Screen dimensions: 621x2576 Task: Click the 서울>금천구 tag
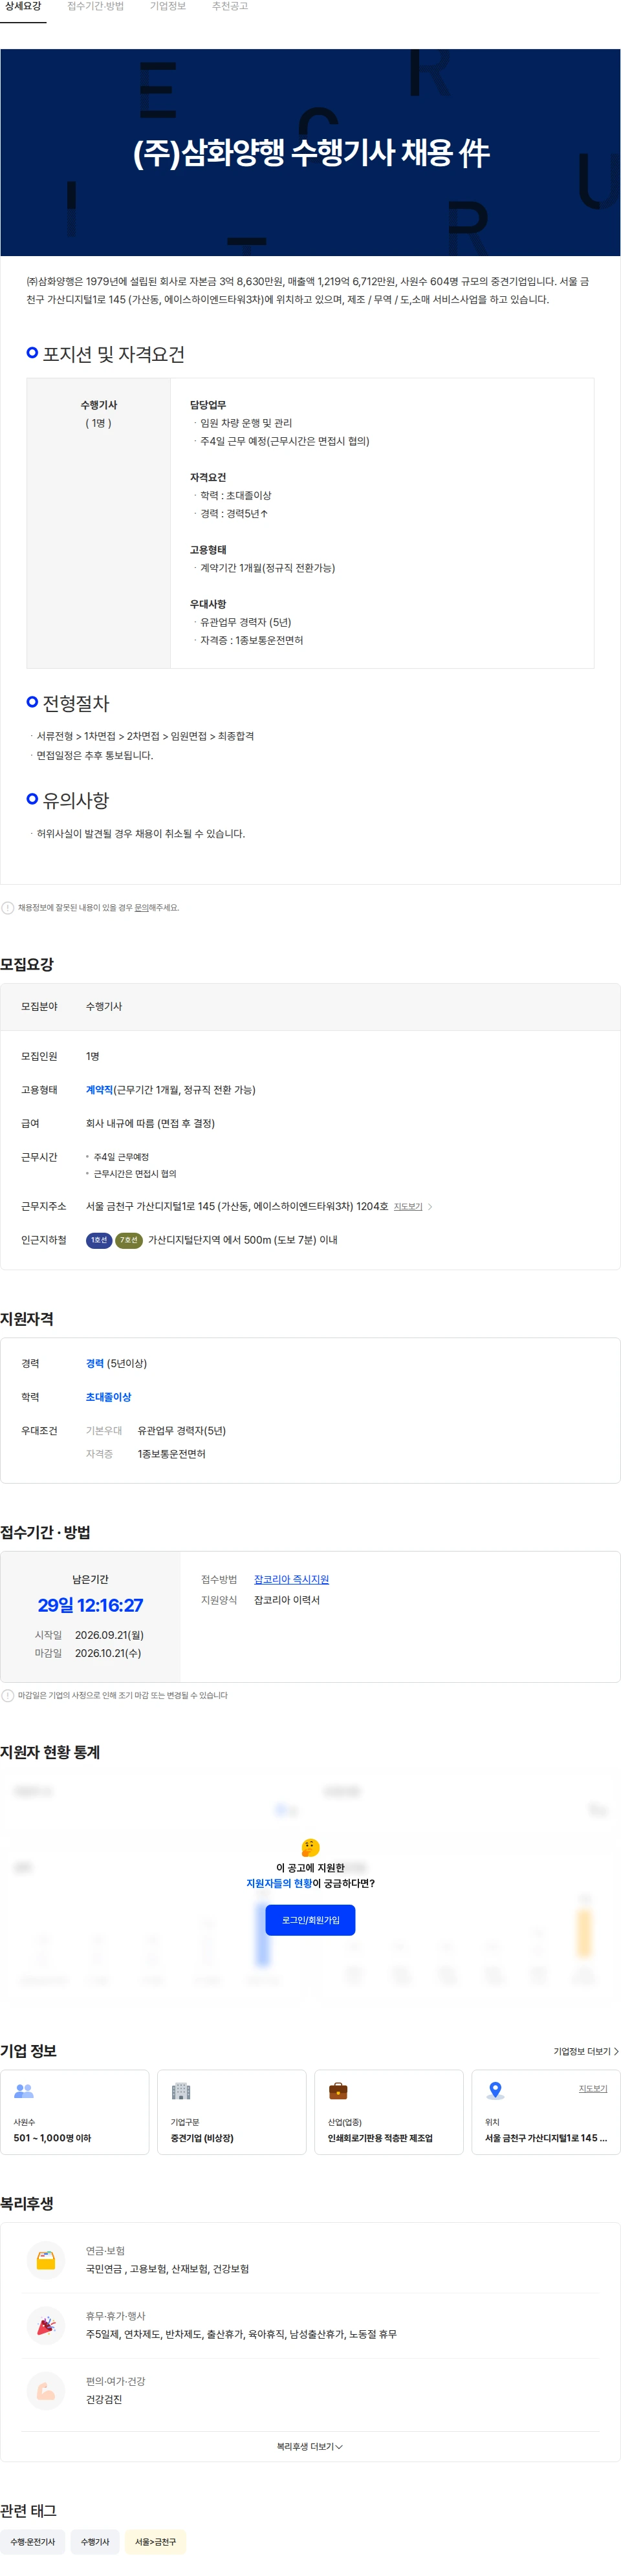pos(155,2542)
